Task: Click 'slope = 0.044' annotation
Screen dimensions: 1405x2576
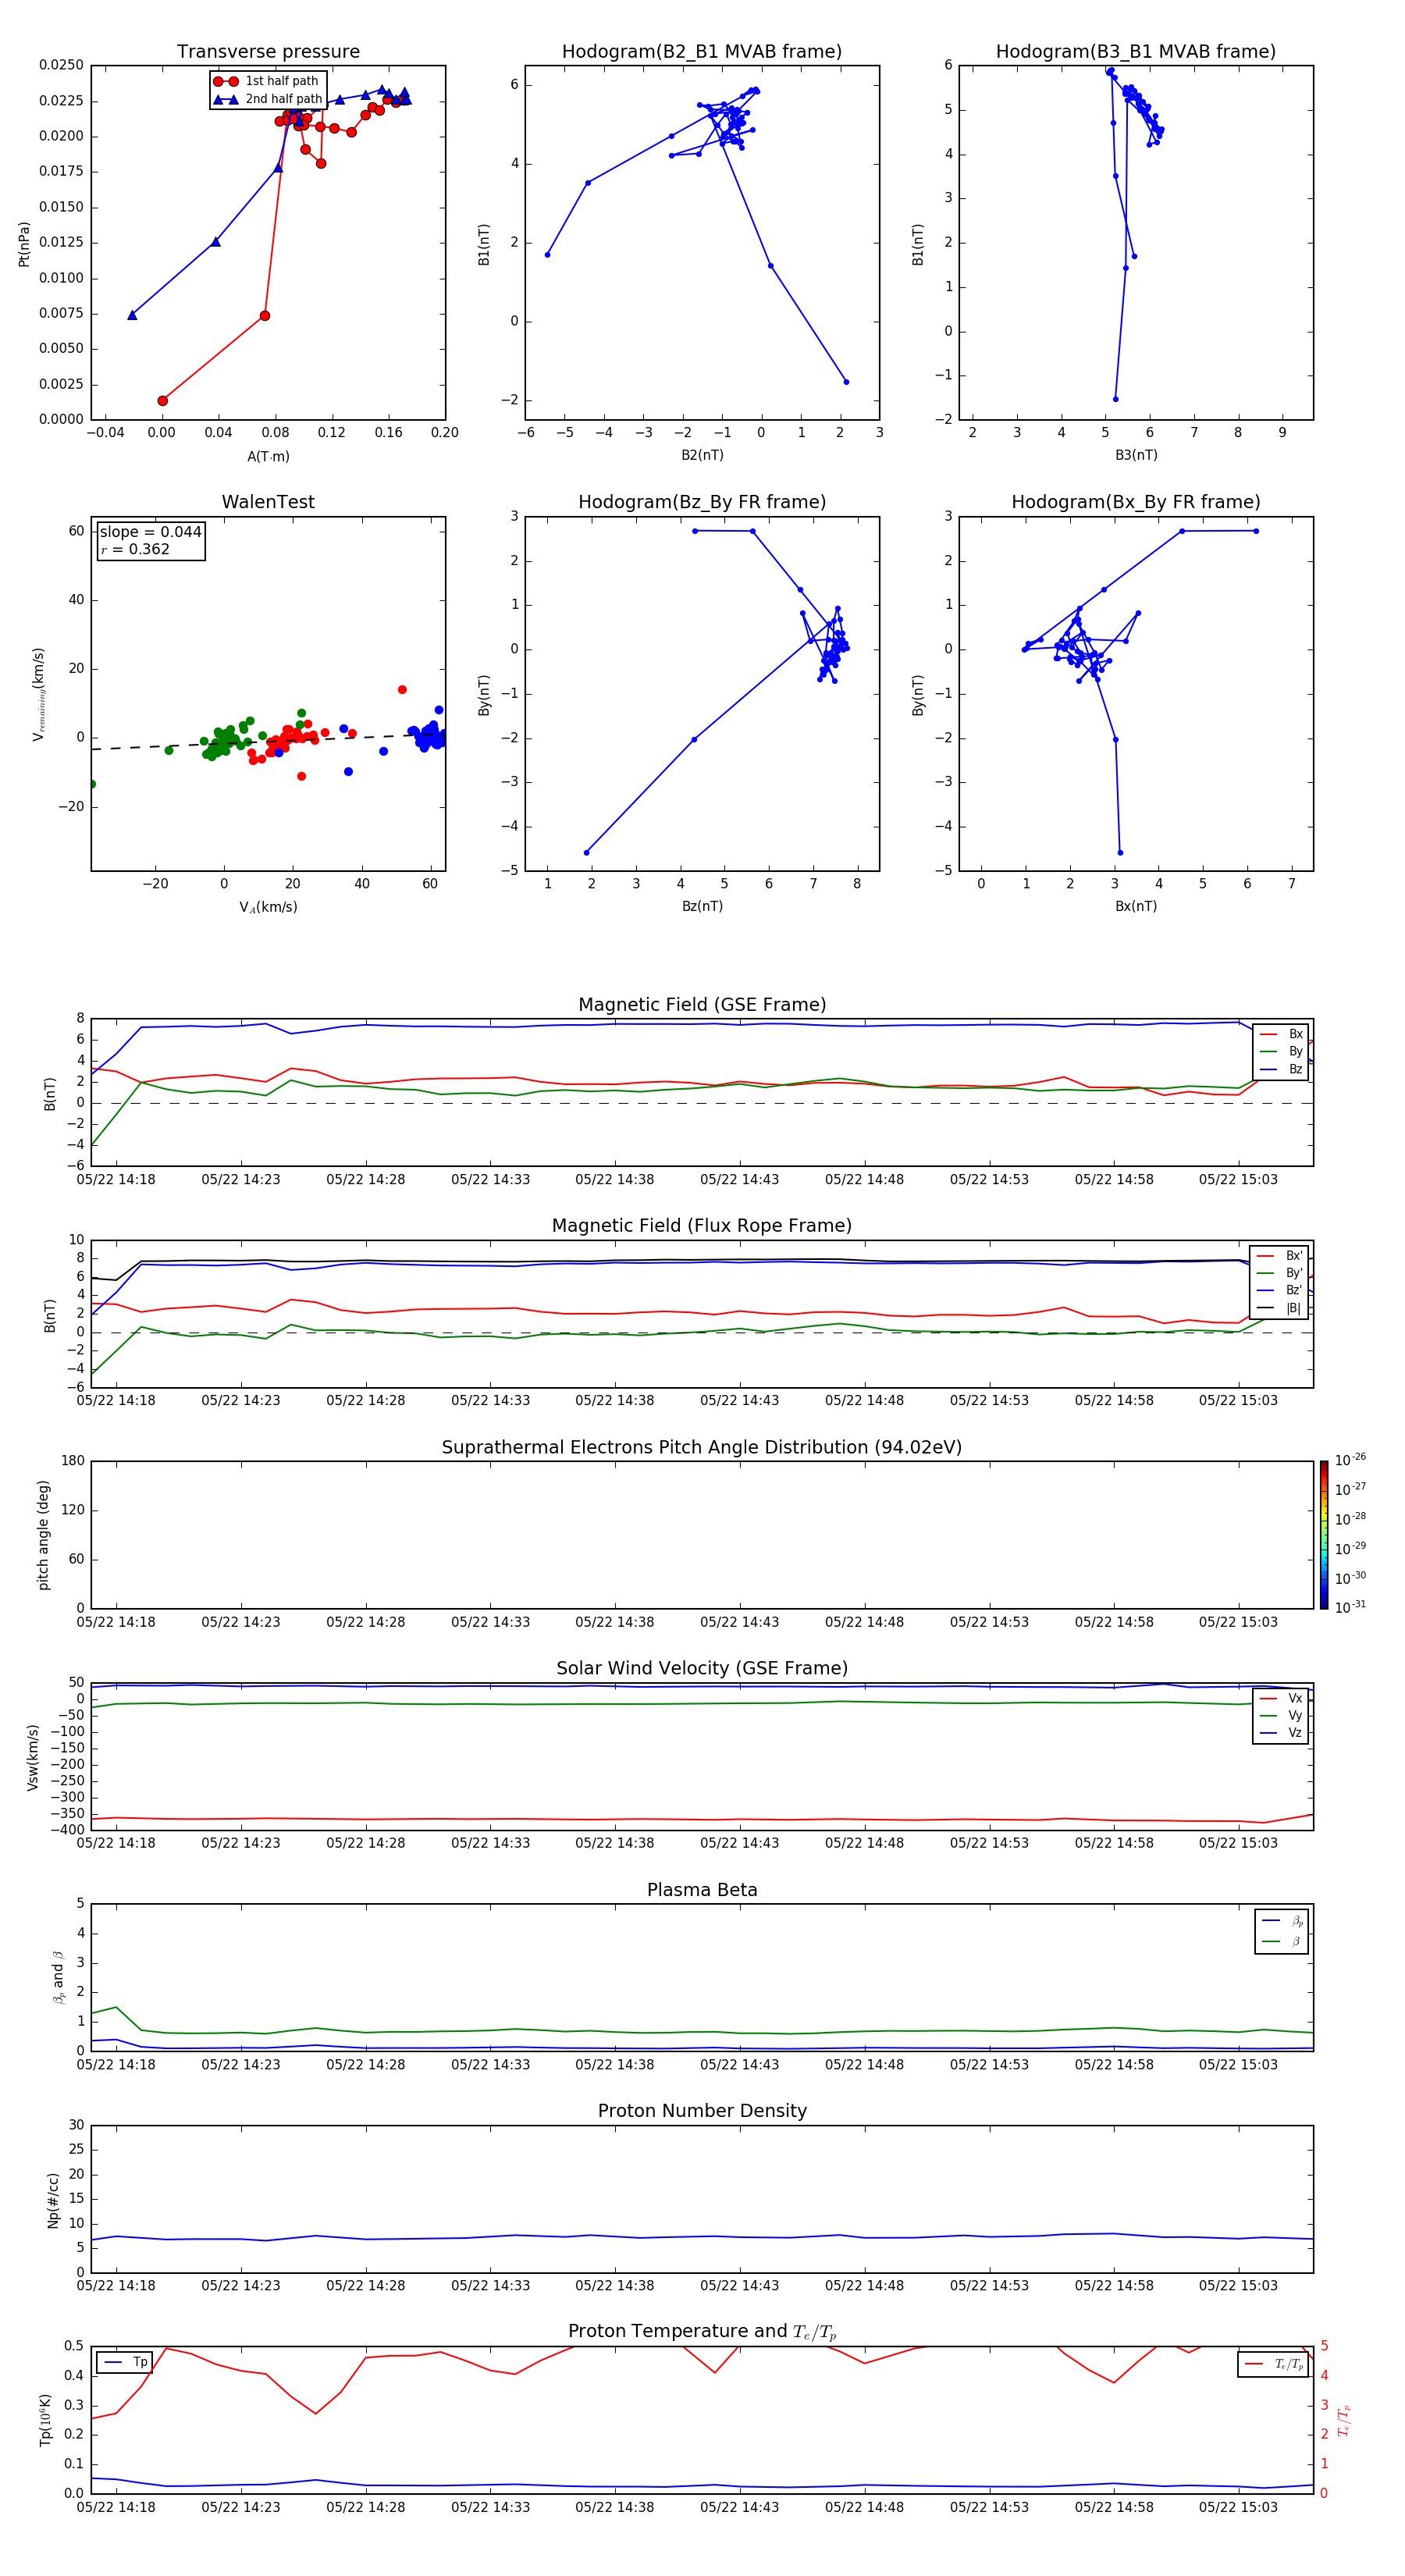Action: [151, 532]
